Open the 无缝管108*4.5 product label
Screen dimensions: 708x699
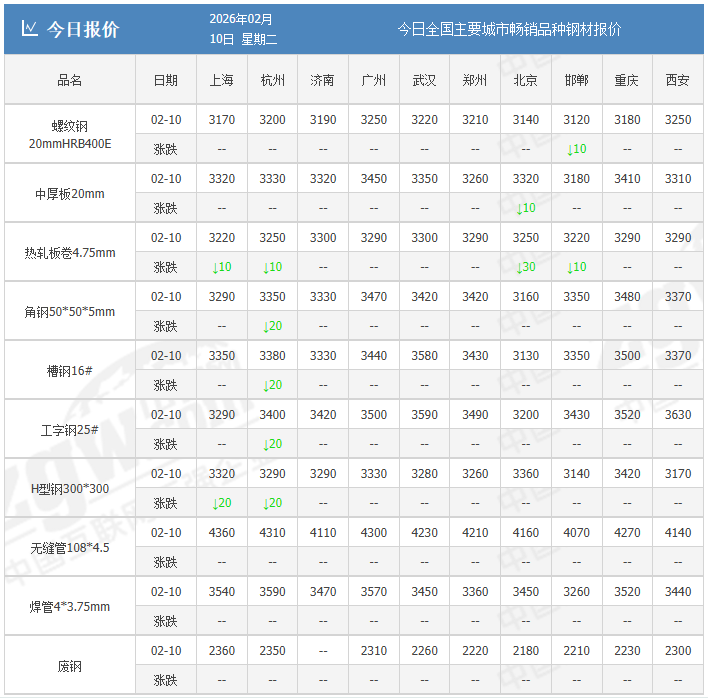point(70,548)
